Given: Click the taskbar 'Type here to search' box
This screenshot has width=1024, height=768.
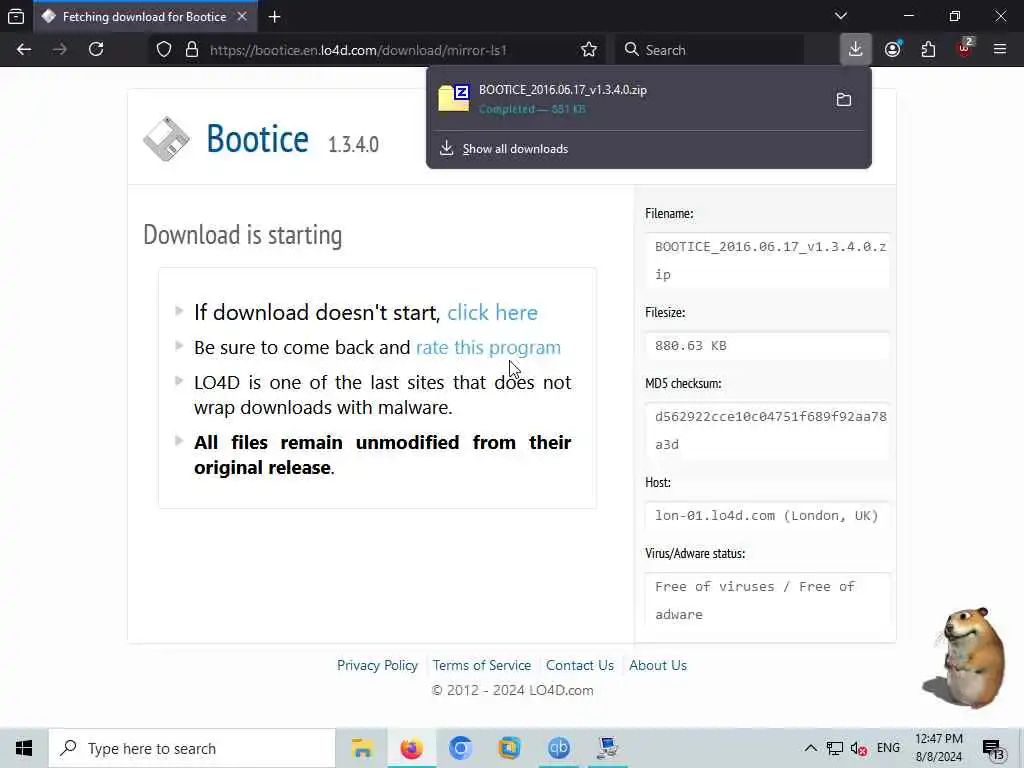Looking at the screenshot, I should click(192, 748).
